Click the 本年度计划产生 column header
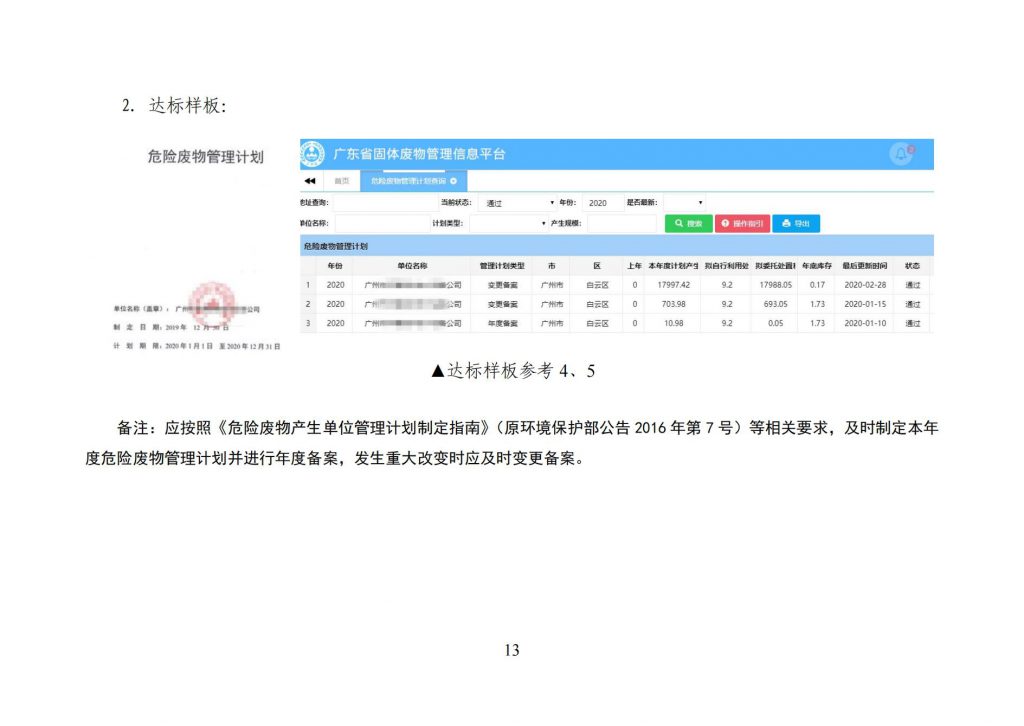Viewport: 1024px width, 726px height. point(673,266)
